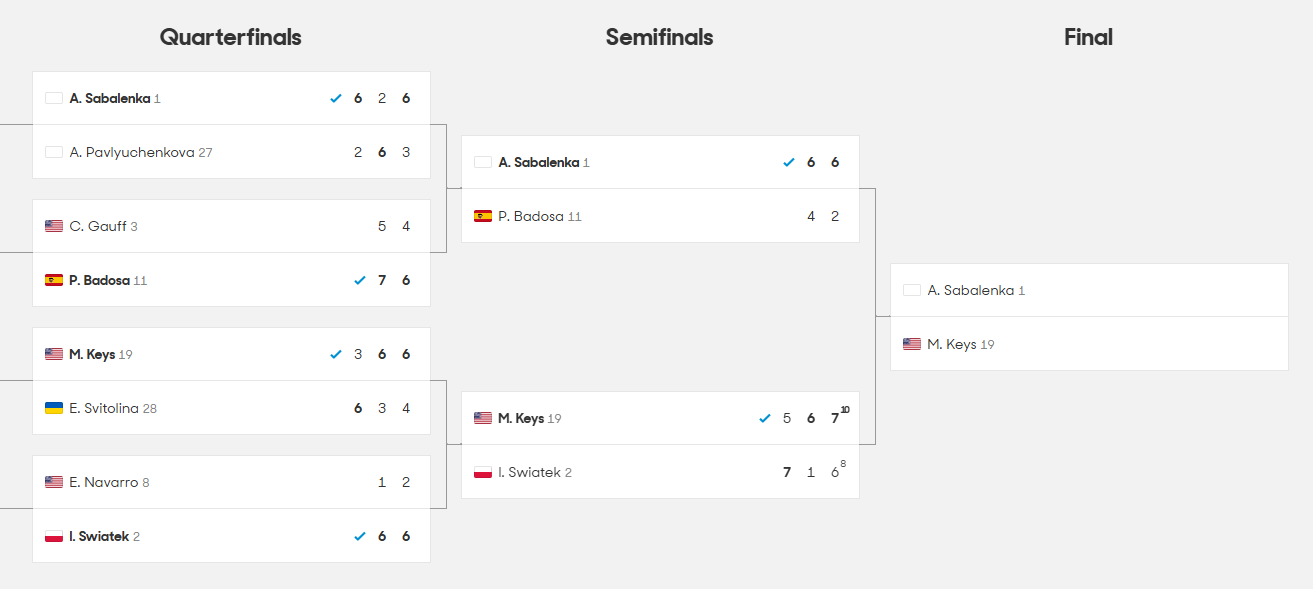Viewport: 1313px width, 589px height.
Task: Click Spain flag next to P. Badosa in quarterfinals
Action: click(54, 280)
